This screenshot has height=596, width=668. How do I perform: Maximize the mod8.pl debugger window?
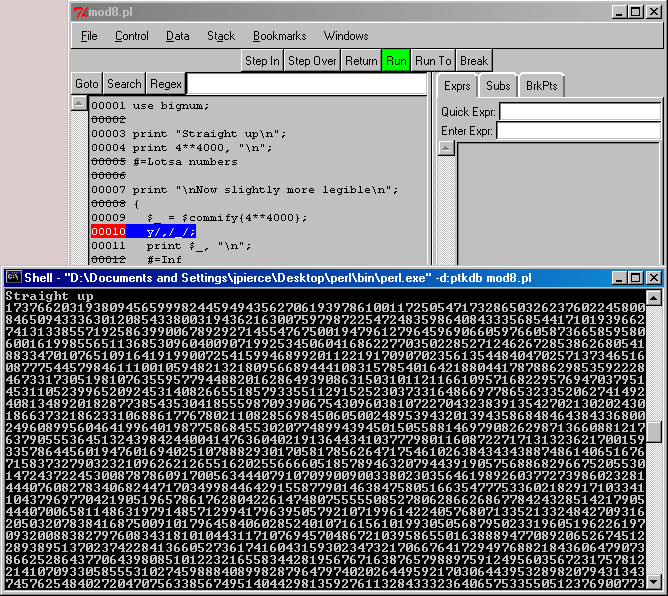[x=635, y=12]
